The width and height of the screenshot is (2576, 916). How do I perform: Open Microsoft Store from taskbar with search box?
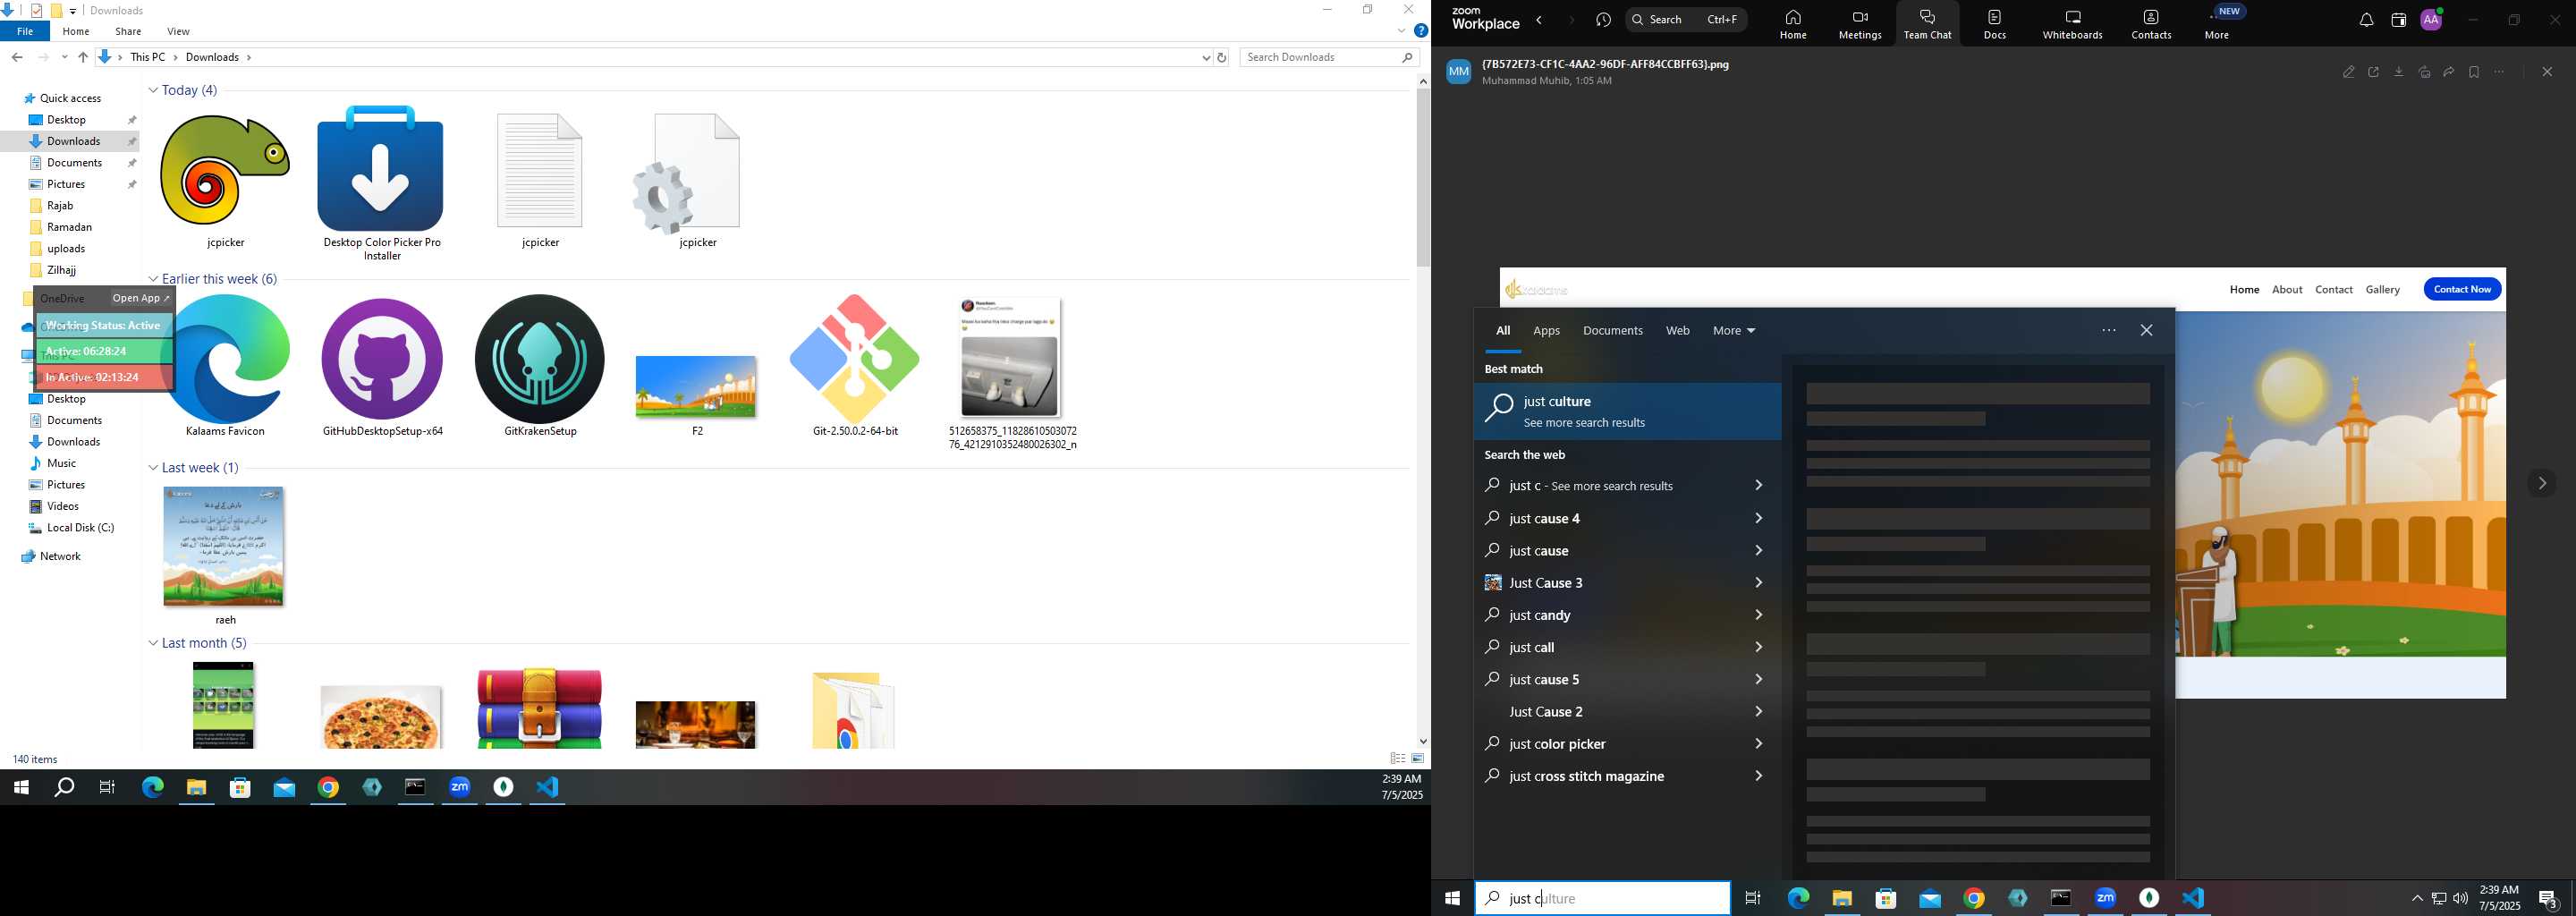pos(1886,898)
